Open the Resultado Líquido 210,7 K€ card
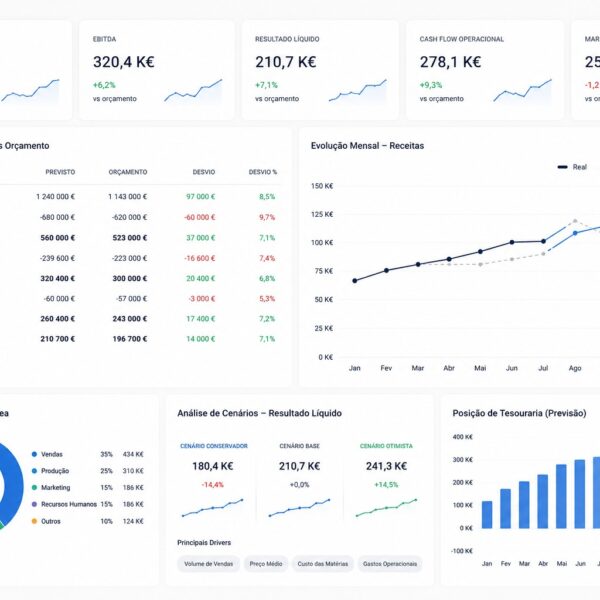600x600 pixels. pyautogui.click(x=320, y=70)
